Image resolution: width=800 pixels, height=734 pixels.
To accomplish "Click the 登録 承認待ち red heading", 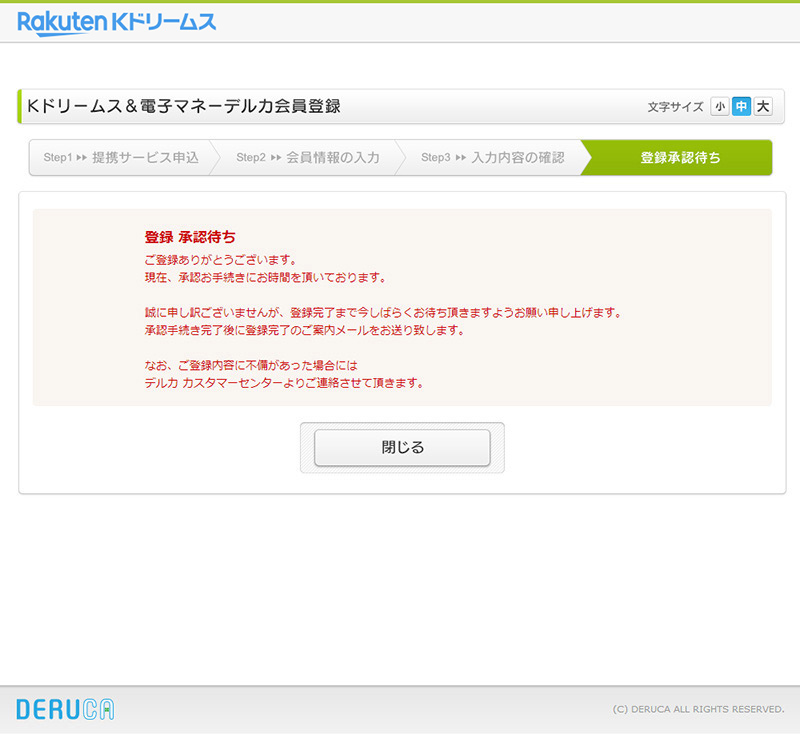I will point(190,237).
